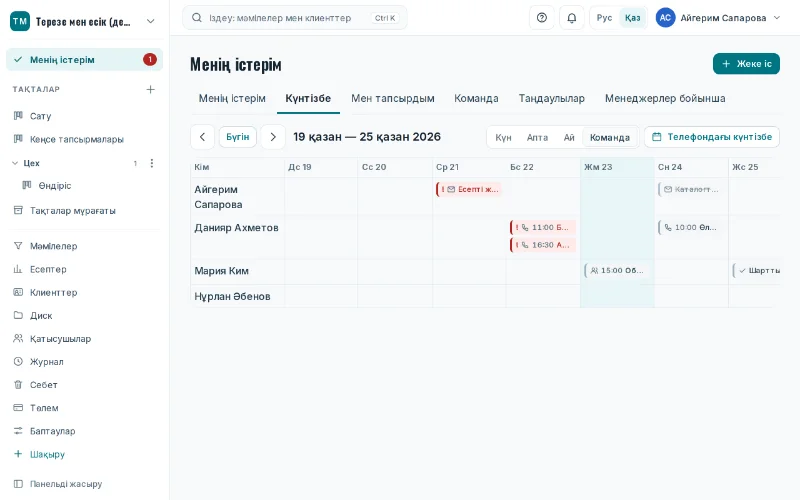Open Менің істерім in sidebar
The image size is (800, 500).
tap(84, 60)
